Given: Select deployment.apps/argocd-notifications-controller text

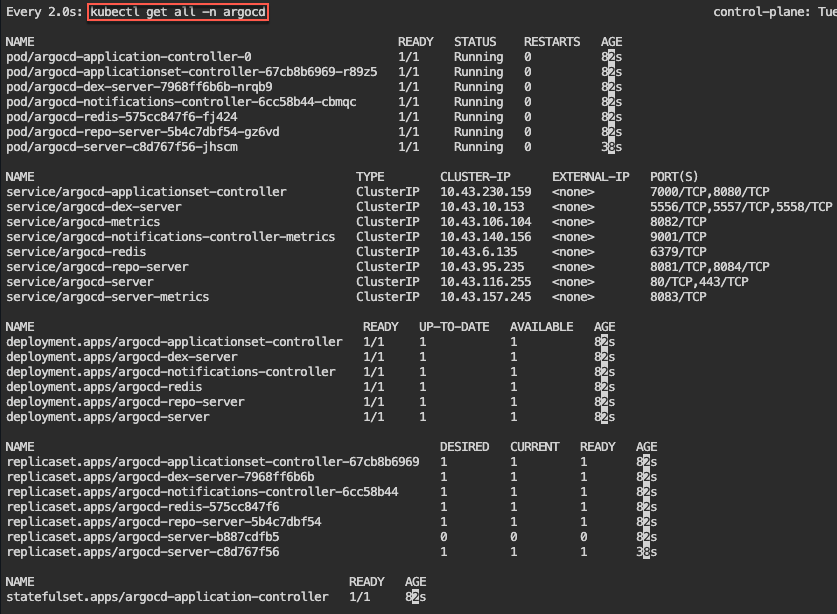Looking at the screenshot, I should pyautogui.click(x=171, y=372).
